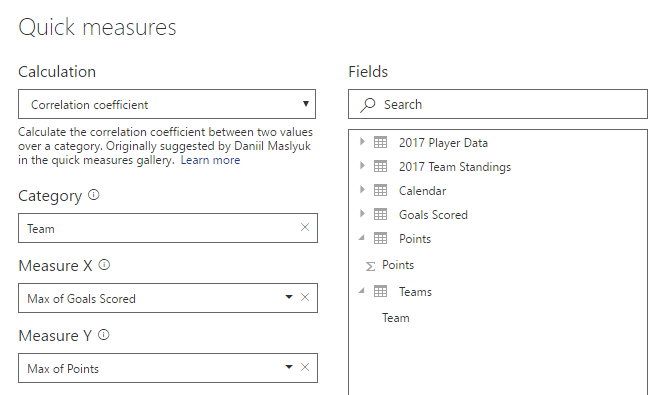The height and width of the screenshot is (395, 655).
Task: Expand the 2017 Player Data table
Action: tap(362, 142)
